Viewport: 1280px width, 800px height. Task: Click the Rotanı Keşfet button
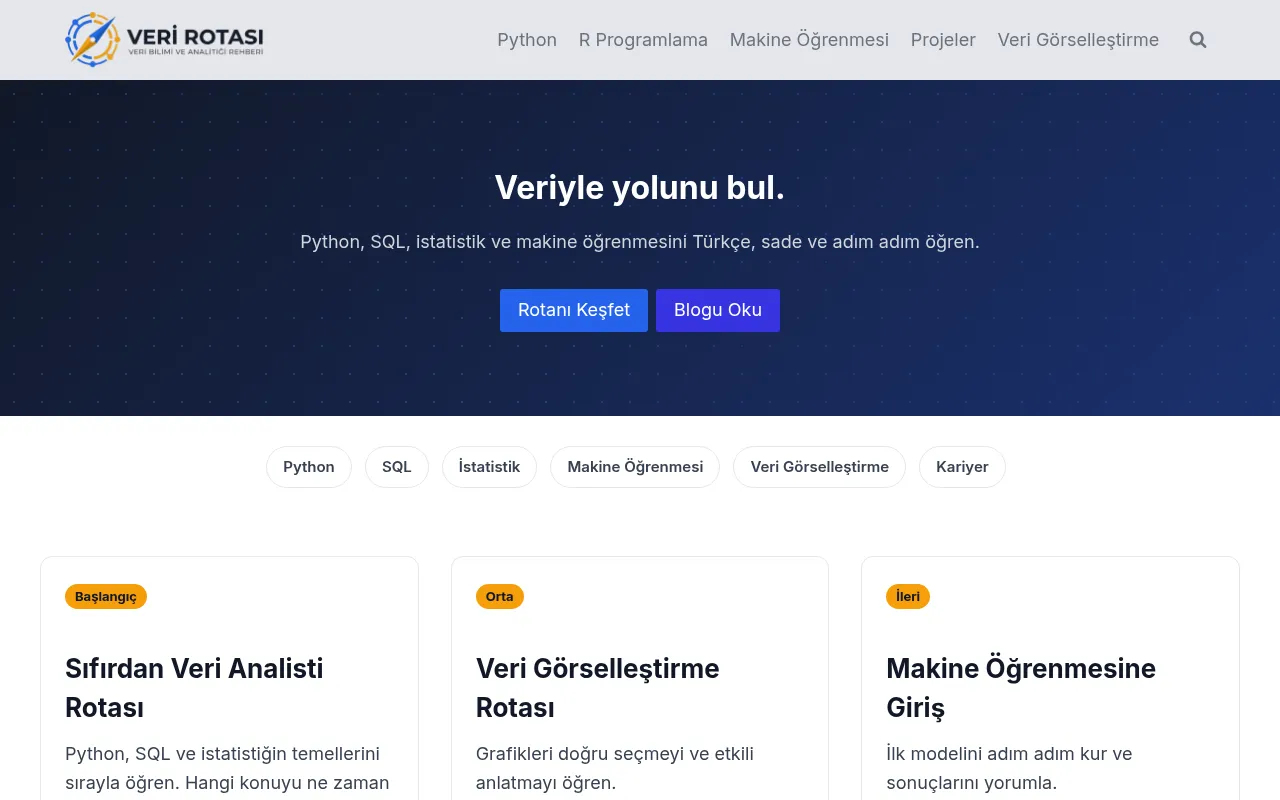(574, 310)
